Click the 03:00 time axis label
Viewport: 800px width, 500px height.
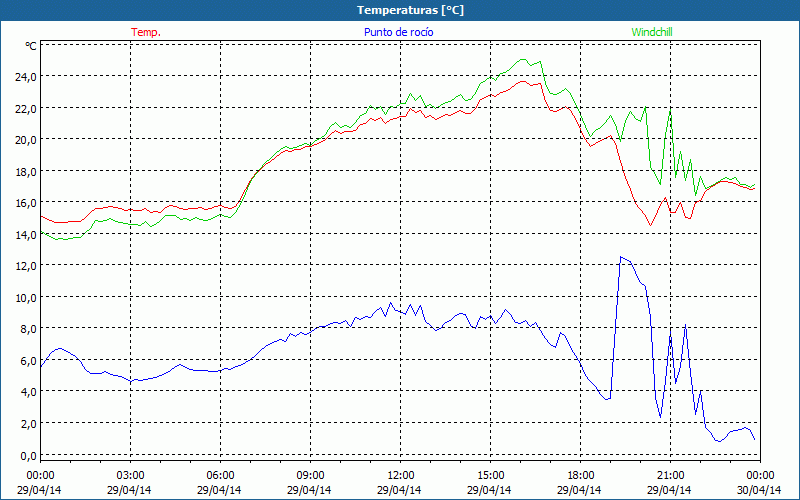pos(131,476)
